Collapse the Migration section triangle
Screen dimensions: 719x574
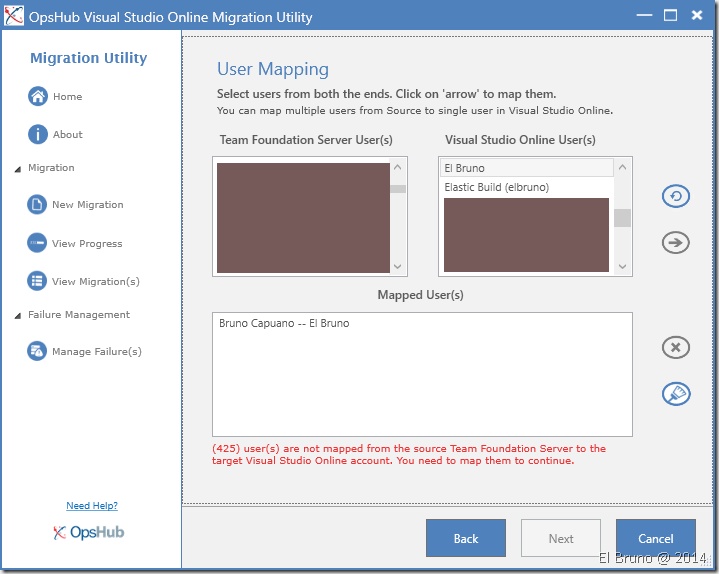tap(18, 169)
